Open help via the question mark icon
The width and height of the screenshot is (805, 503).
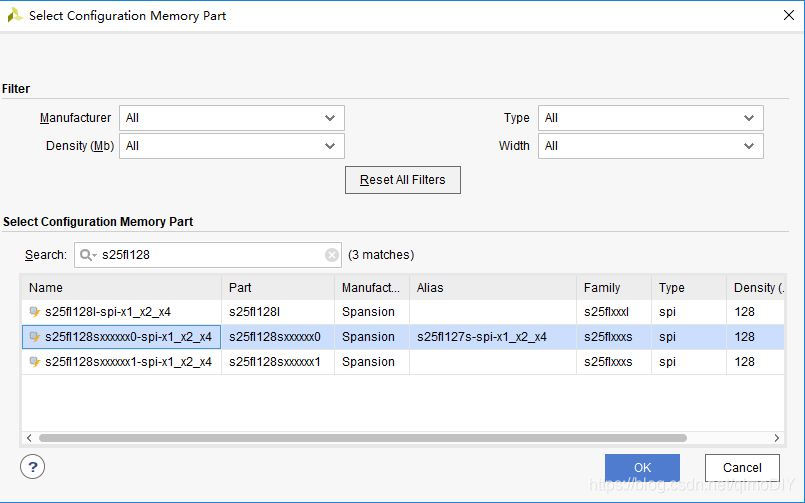coord(33,466)
